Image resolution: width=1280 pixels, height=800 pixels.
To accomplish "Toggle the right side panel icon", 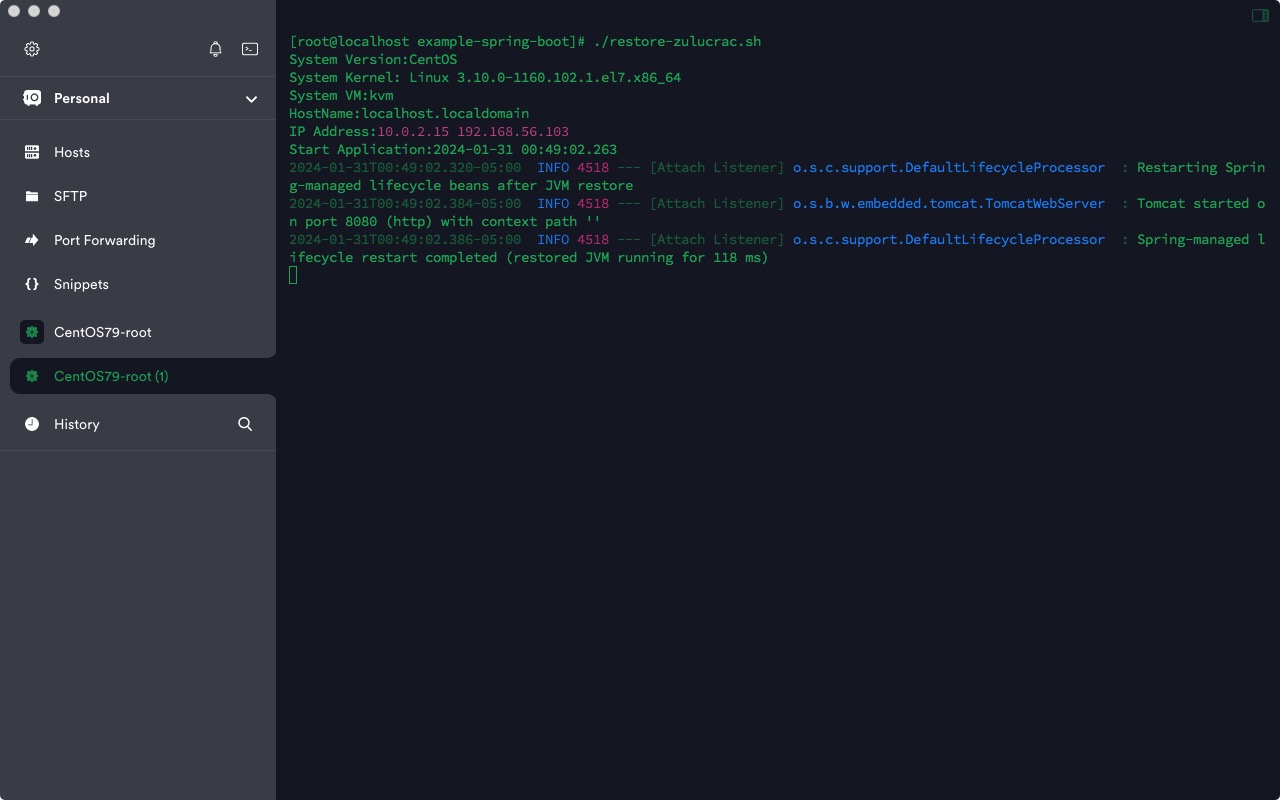I will click(x=1260, y=15).
